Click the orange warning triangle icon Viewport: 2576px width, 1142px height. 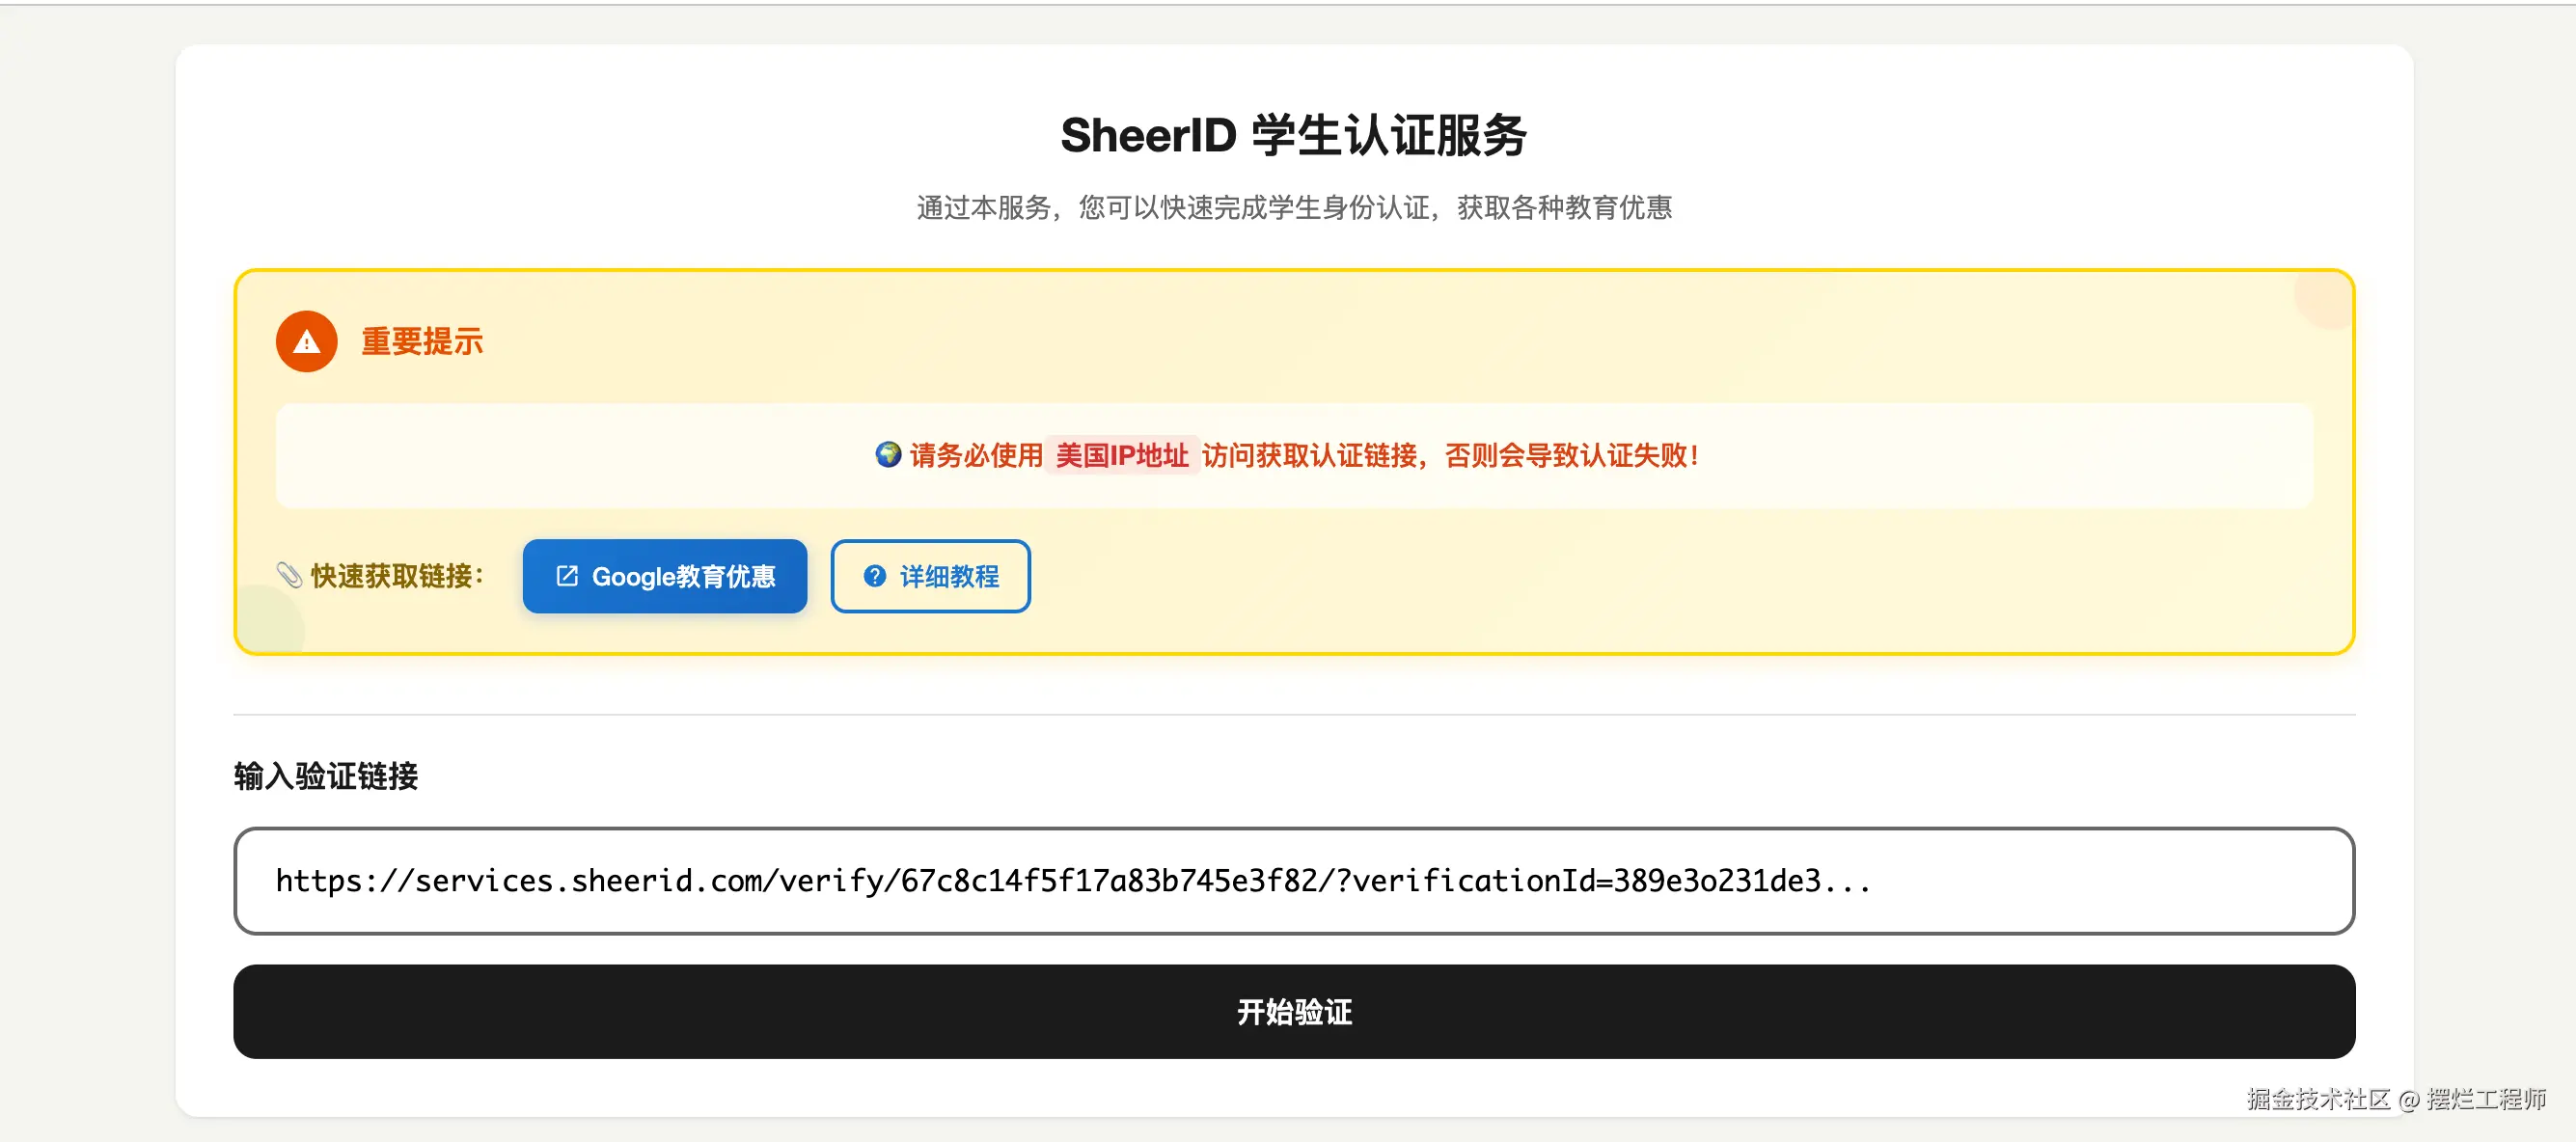[306, 342]
